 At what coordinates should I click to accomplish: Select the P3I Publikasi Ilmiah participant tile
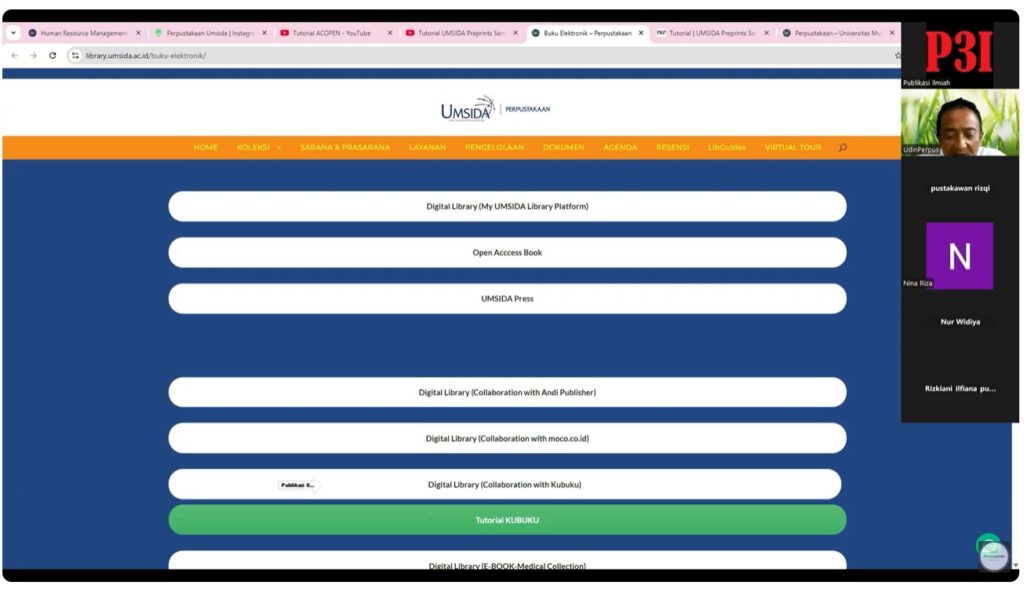[959, 56]
